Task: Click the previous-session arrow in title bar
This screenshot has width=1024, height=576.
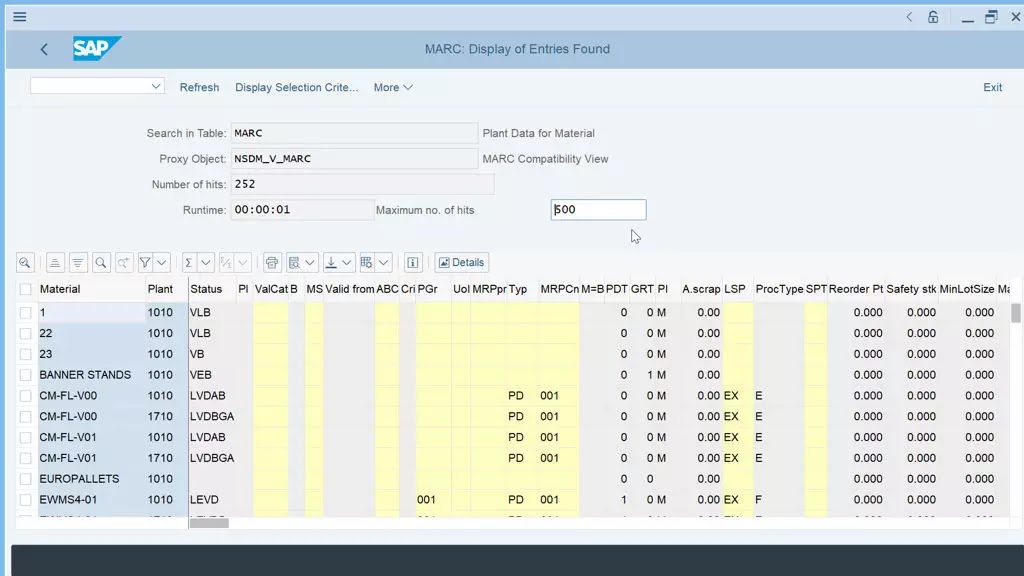Action: click(908, 17)
